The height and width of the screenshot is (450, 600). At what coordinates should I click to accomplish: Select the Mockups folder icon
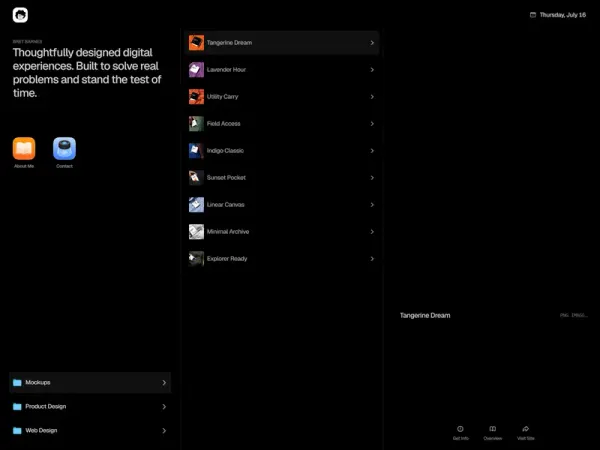[17, 383]
